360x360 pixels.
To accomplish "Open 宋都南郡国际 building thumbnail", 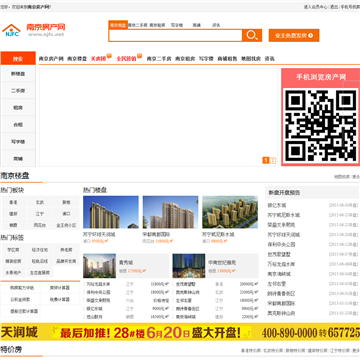I will [170, 212].
